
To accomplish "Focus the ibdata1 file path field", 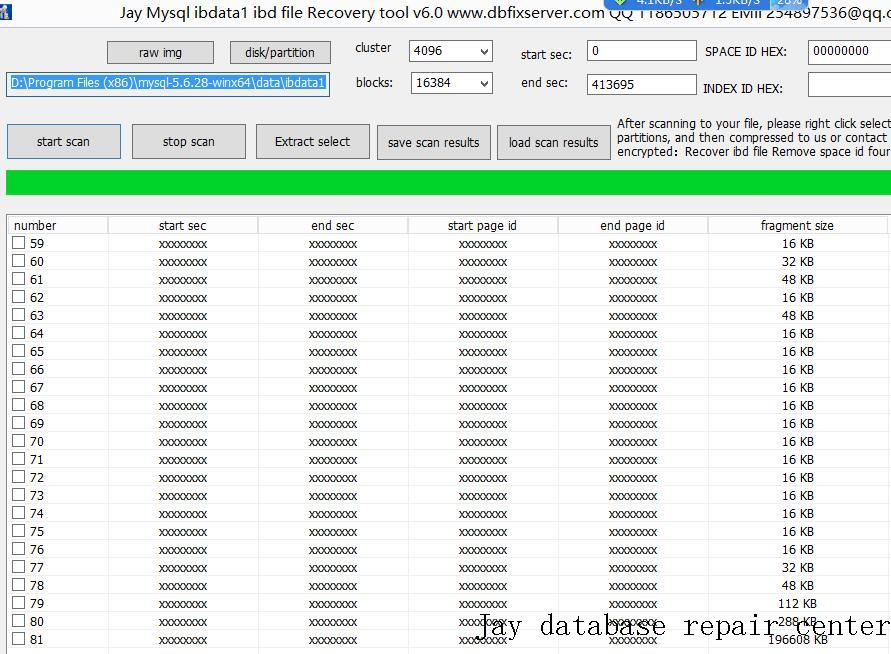I will pyautogui.click(x=168, y=84).
